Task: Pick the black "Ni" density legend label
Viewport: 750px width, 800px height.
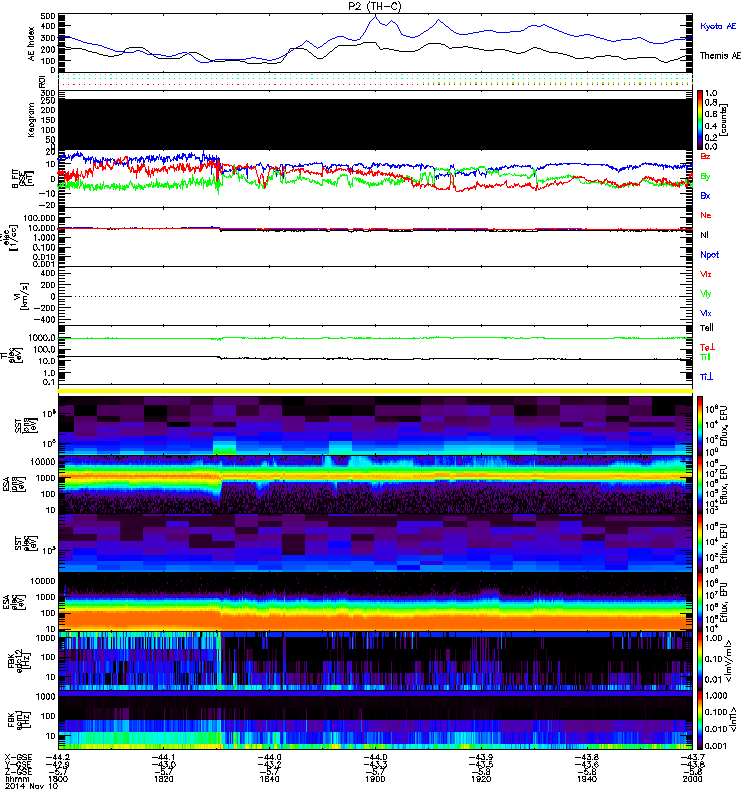Action: [704, 235]
